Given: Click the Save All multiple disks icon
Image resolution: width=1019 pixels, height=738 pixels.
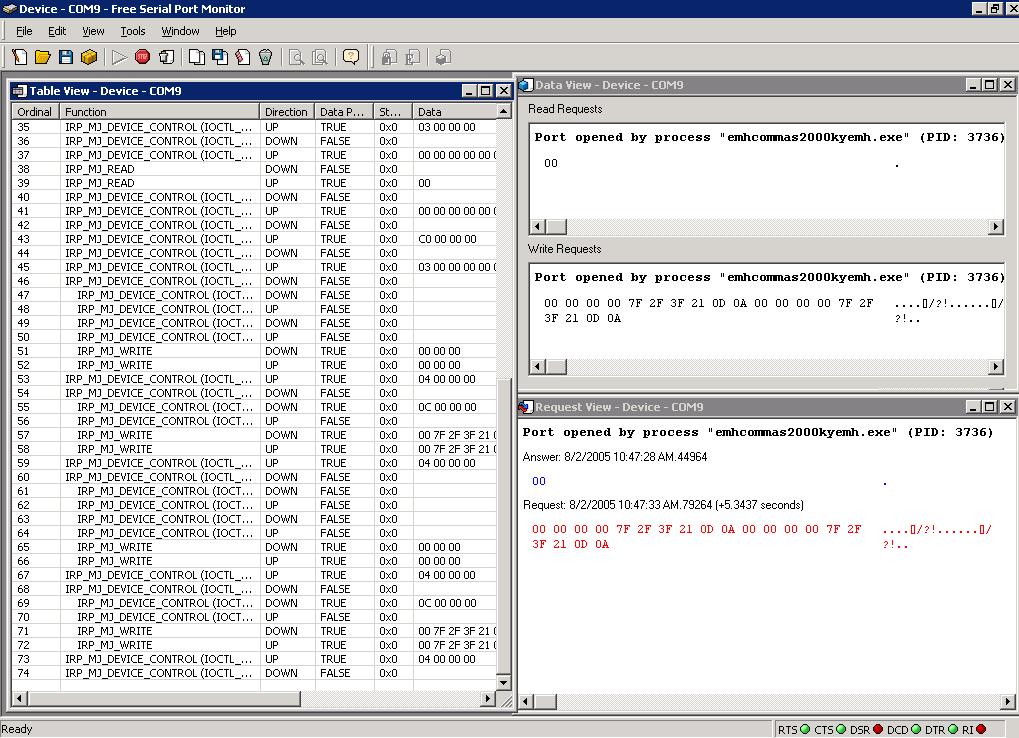Looking at the screenshot, I should pyautogui.click(x=220, y=57).
